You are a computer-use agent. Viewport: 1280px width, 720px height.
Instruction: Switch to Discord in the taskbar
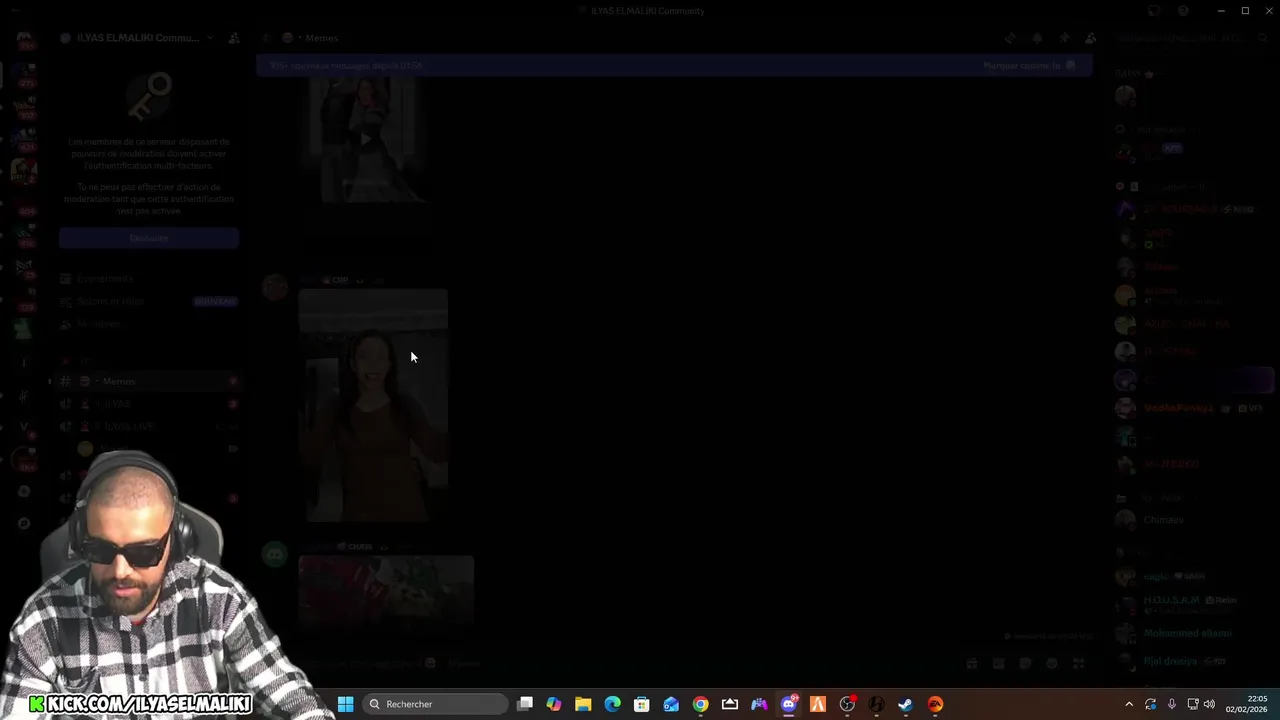click(x=789, y=704)
